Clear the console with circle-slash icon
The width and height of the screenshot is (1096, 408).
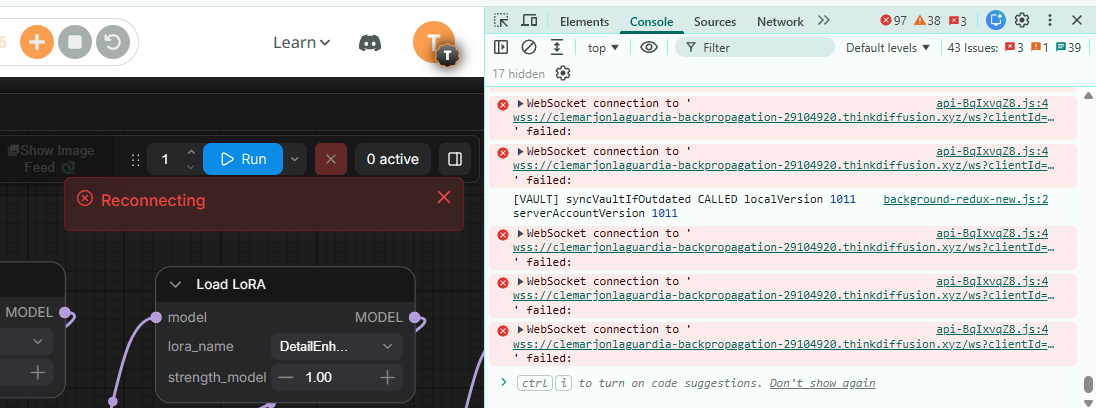[x=529, y=48]
